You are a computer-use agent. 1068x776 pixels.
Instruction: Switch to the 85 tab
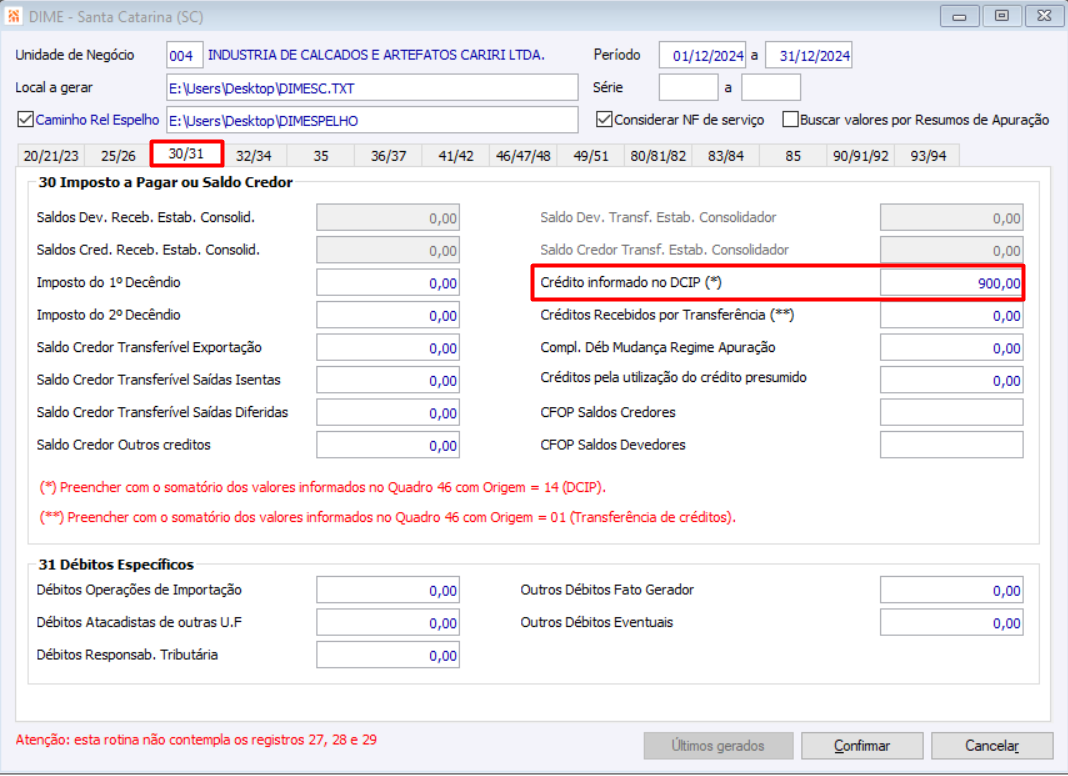coord(793,156)
